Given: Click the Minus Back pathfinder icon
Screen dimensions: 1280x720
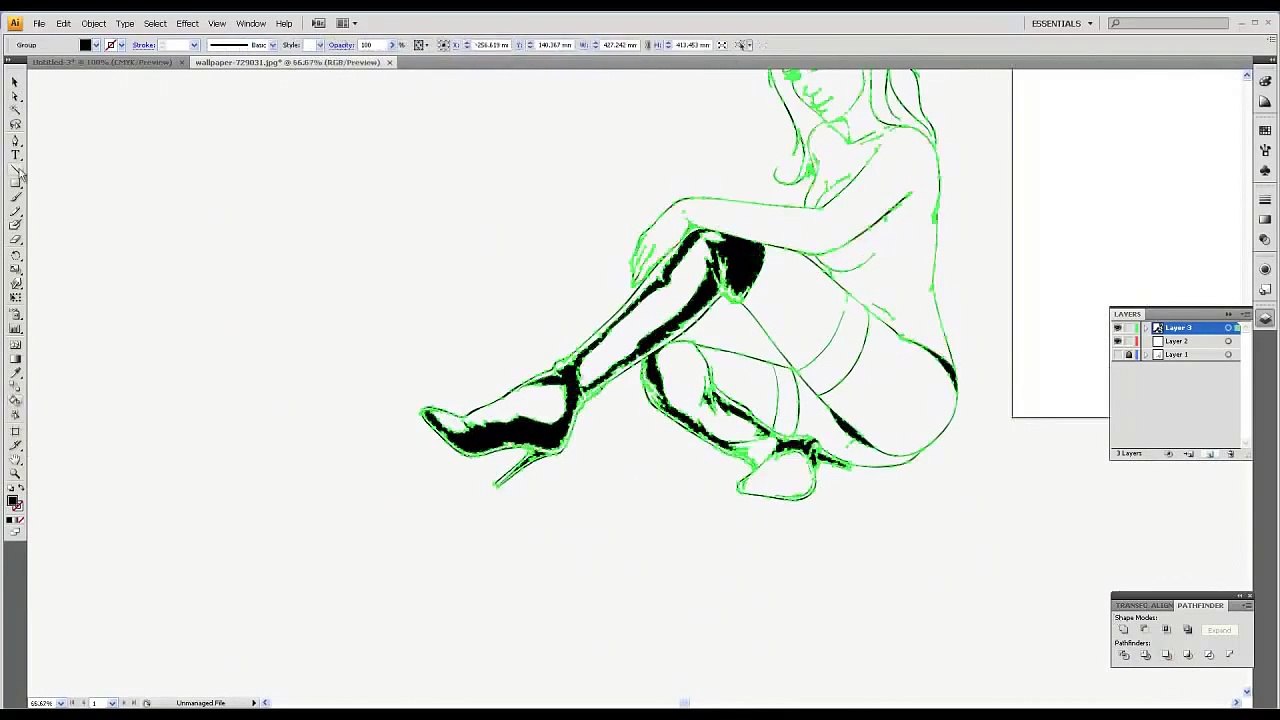Looking at the screenshot, I should (x=1230, y=655).
